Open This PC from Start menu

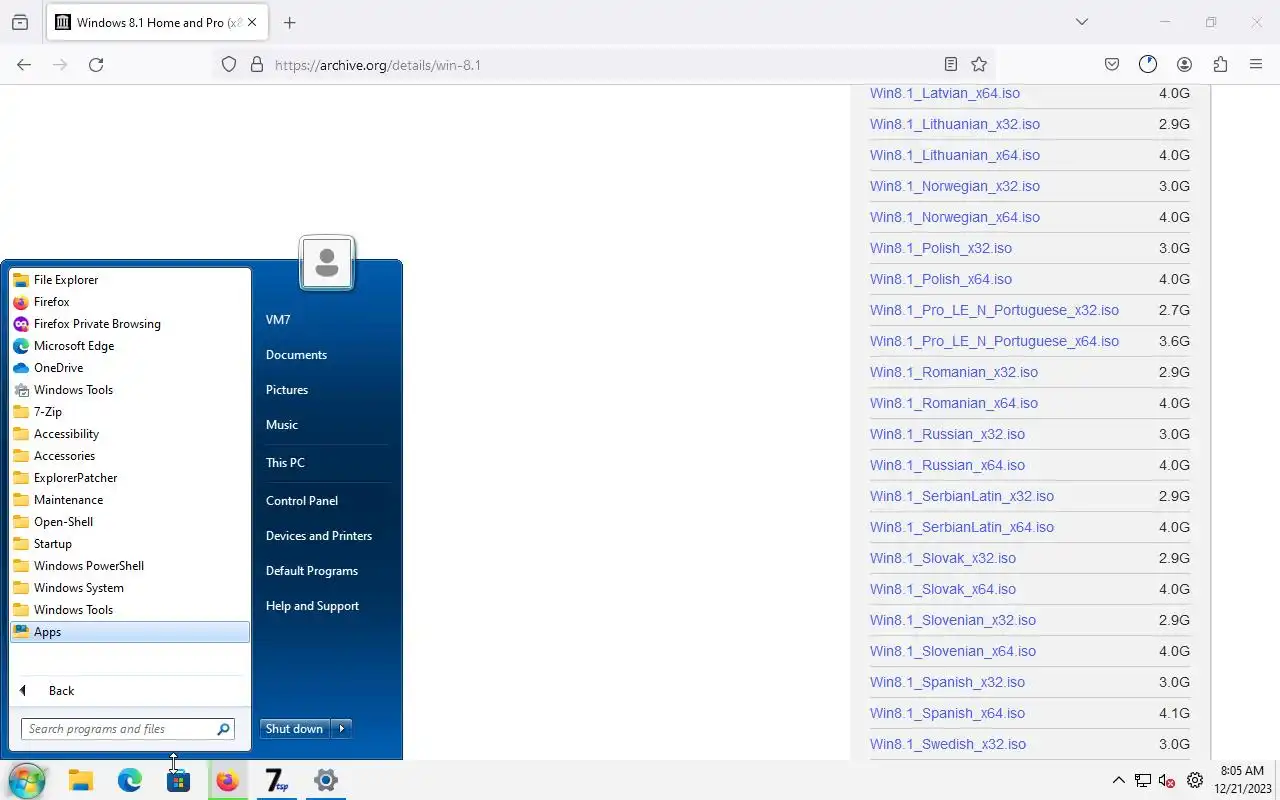coord(285,463)
